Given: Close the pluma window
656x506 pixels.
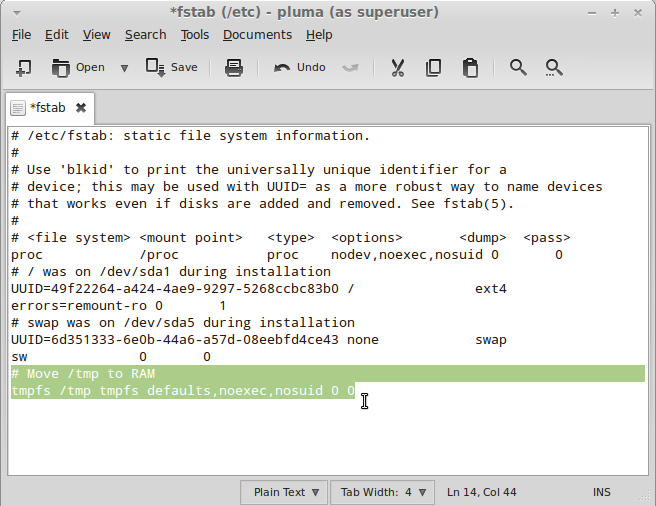Looking at the screenshot, I should tap(638, 13).
